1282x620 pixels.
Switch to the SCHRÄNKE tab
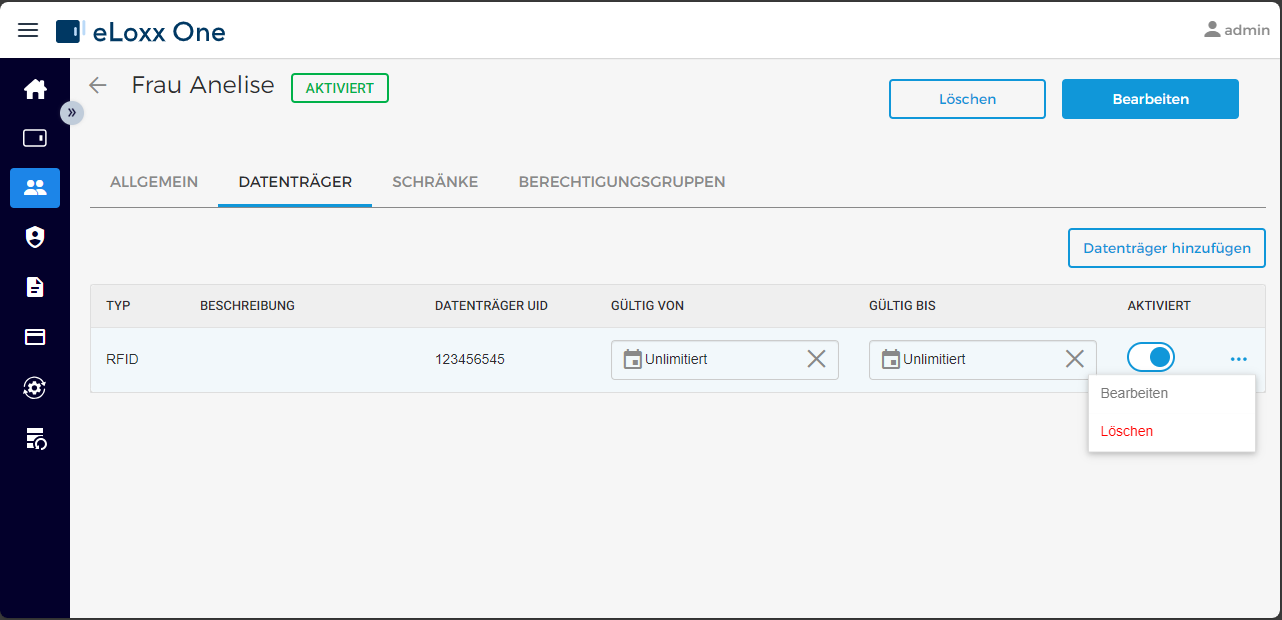(435, 182)
